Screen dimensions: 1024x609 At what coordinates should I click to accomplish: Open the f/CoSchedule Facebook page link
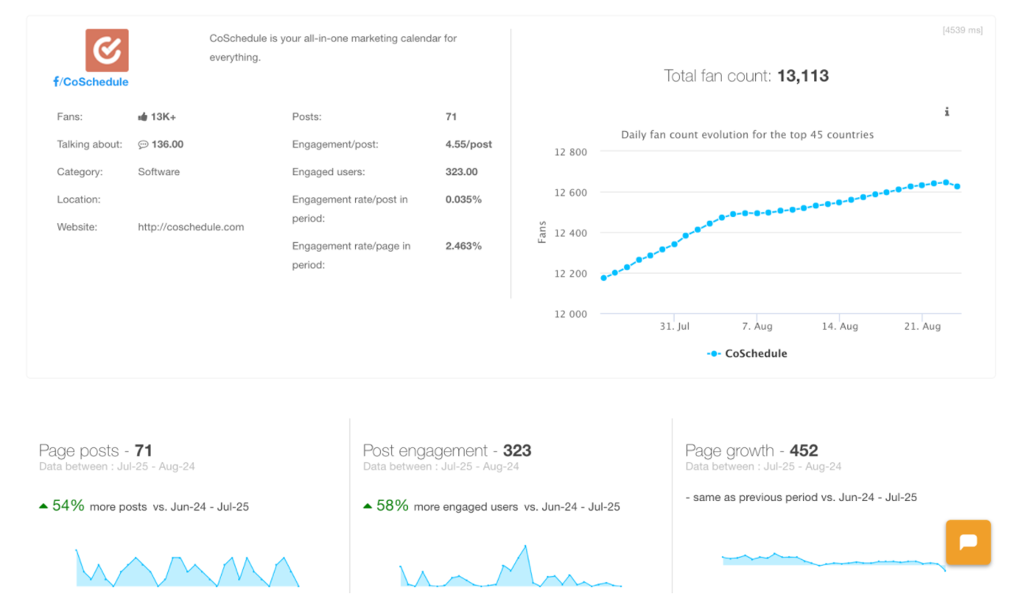point(91,82)
